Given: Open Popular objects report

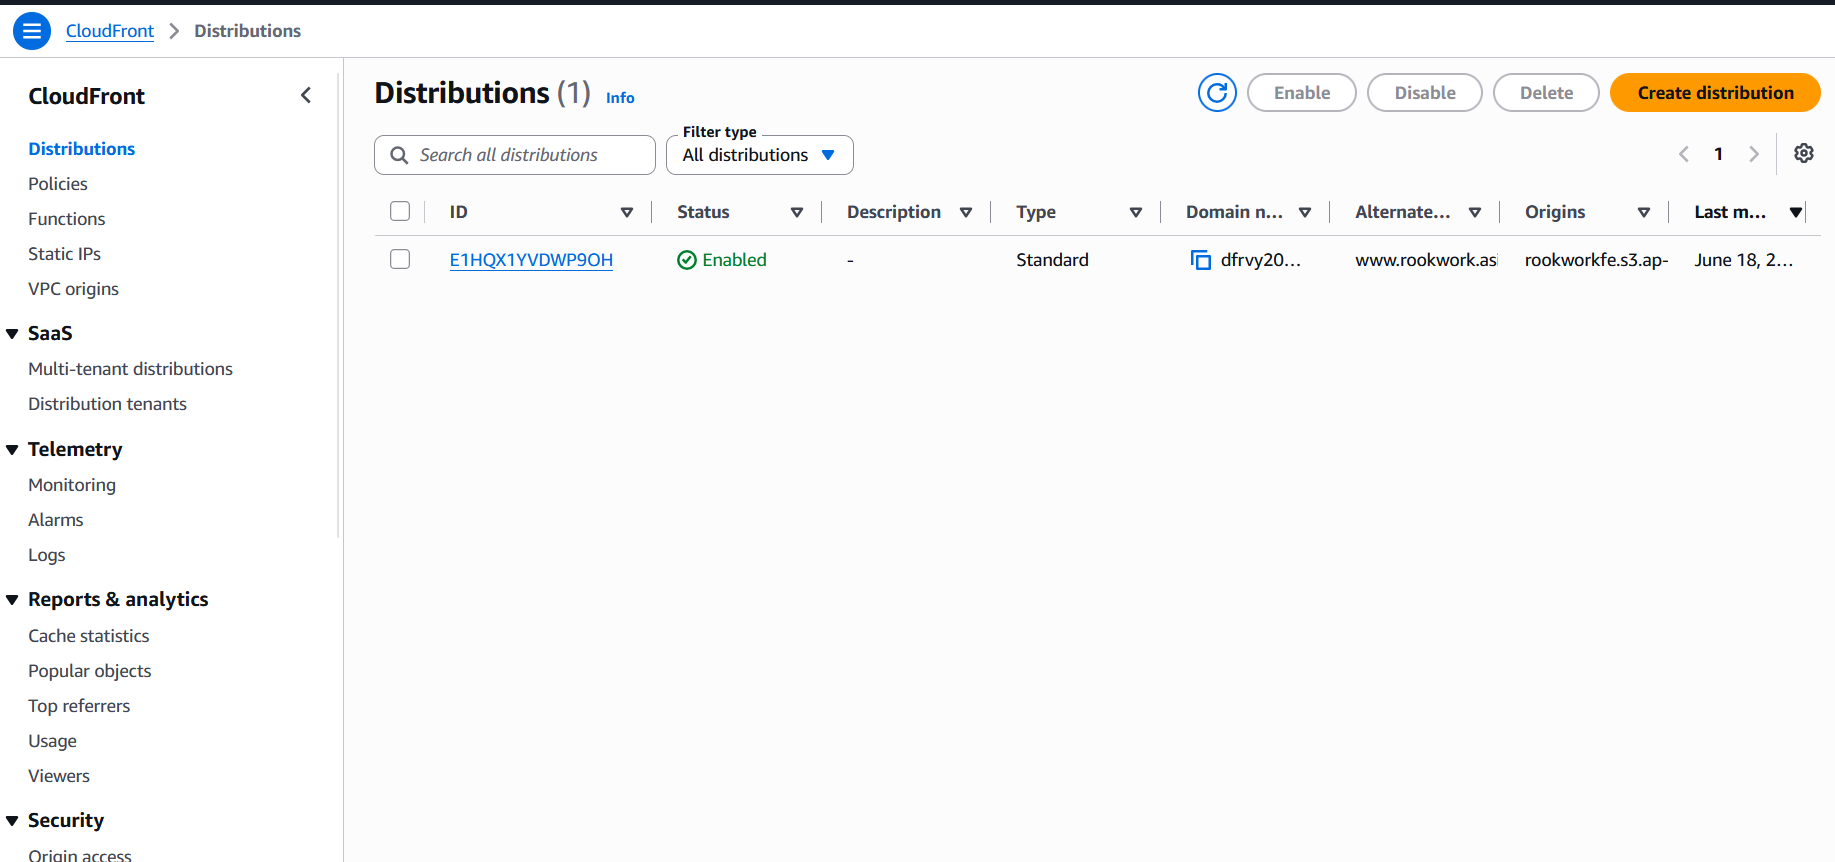Looking at the screenshot, I should click(90, 671).
